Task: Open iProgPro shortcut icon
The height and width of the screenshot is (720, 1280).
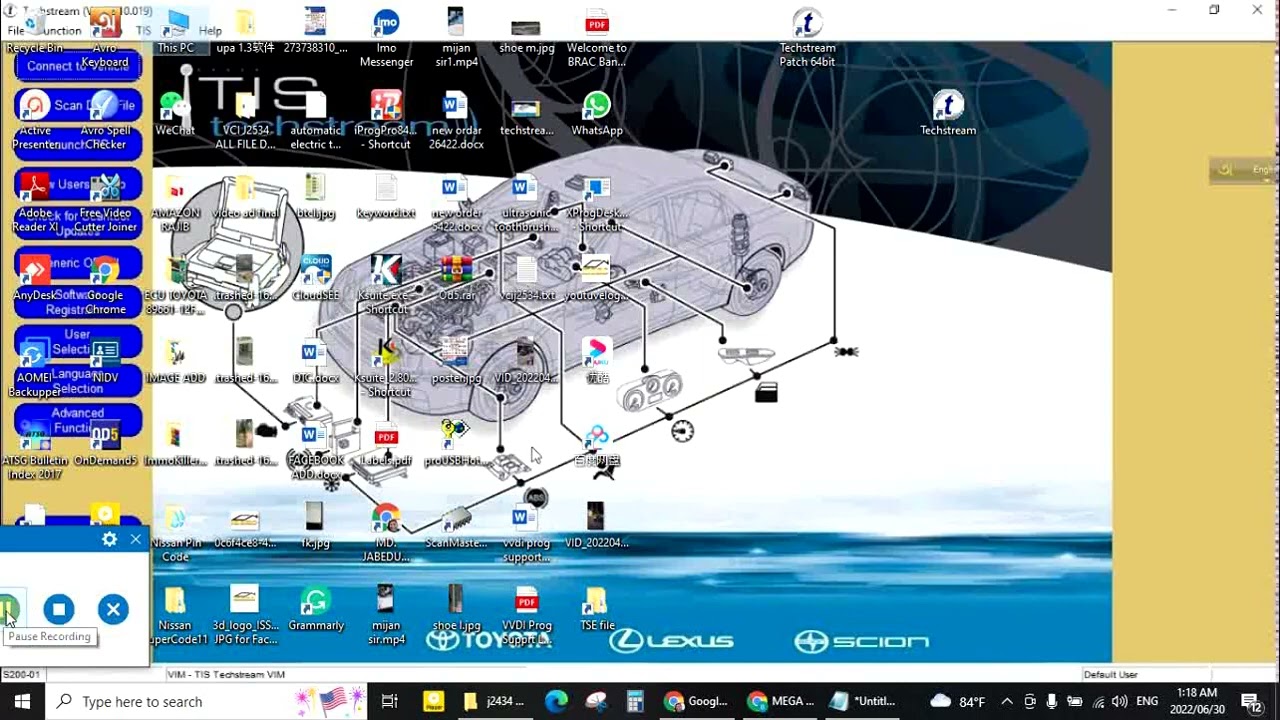Action: pos(386,120)
